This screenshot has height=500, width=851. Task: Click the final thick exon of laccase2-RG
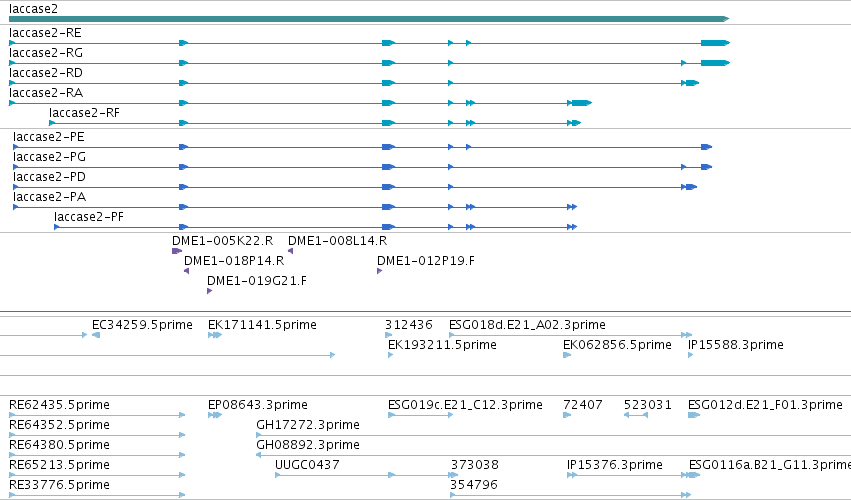point(715,63)
